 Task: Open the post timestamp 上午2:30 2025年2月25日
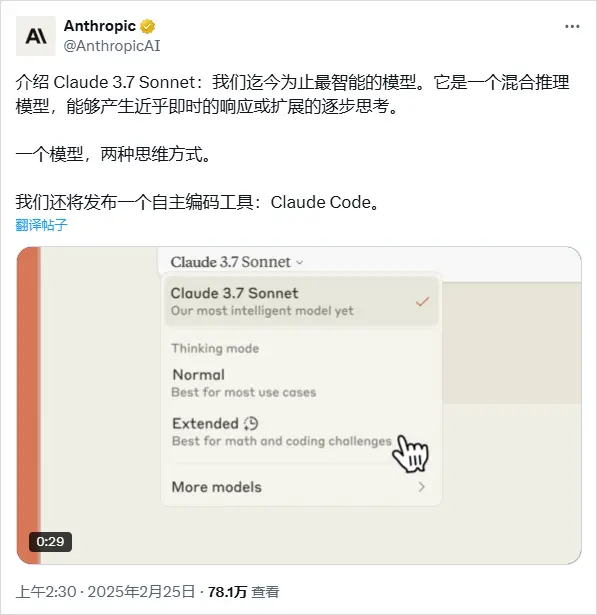(105, 591)
